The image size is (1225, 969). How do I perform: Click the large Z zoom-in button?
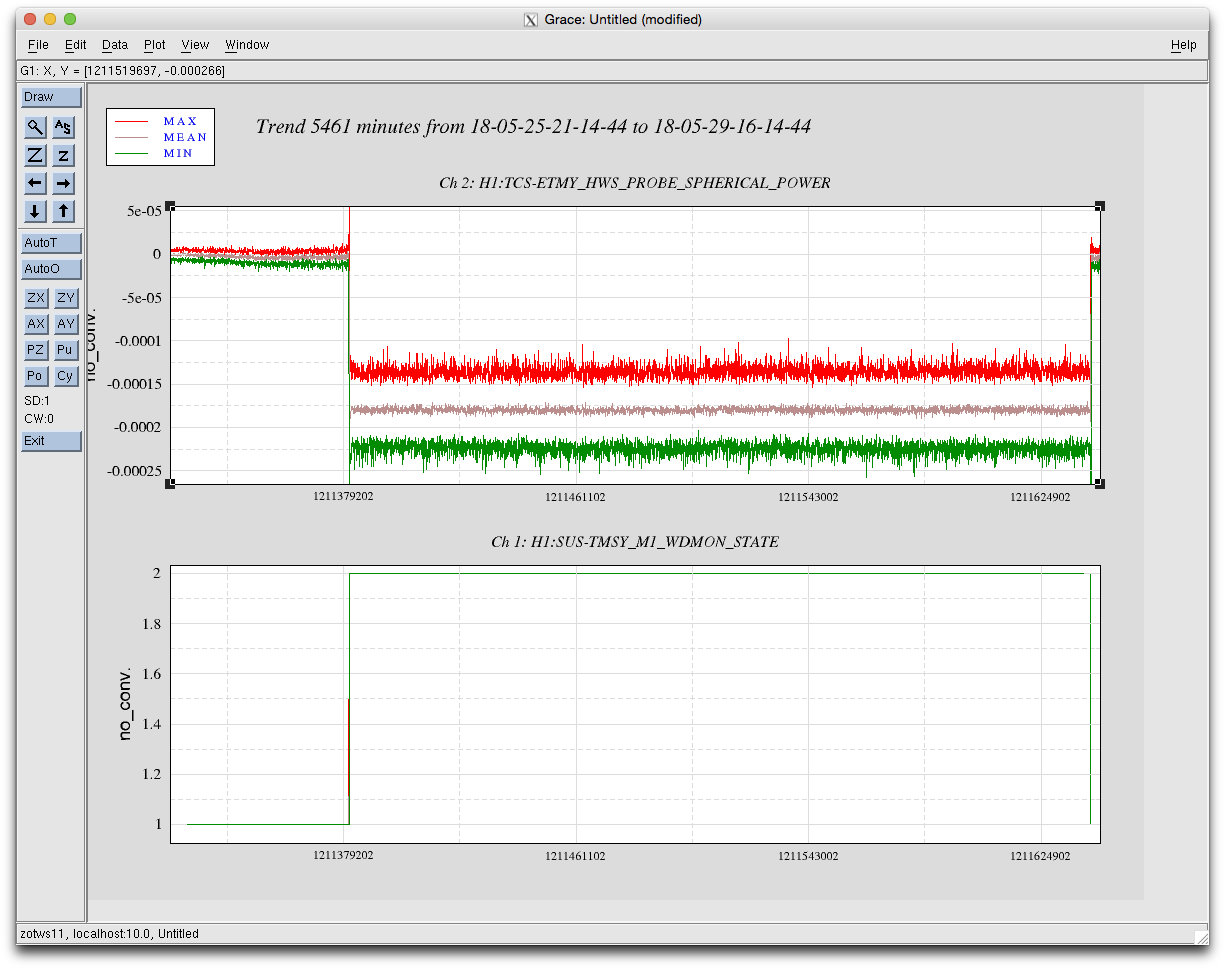(x=35, y=155)
